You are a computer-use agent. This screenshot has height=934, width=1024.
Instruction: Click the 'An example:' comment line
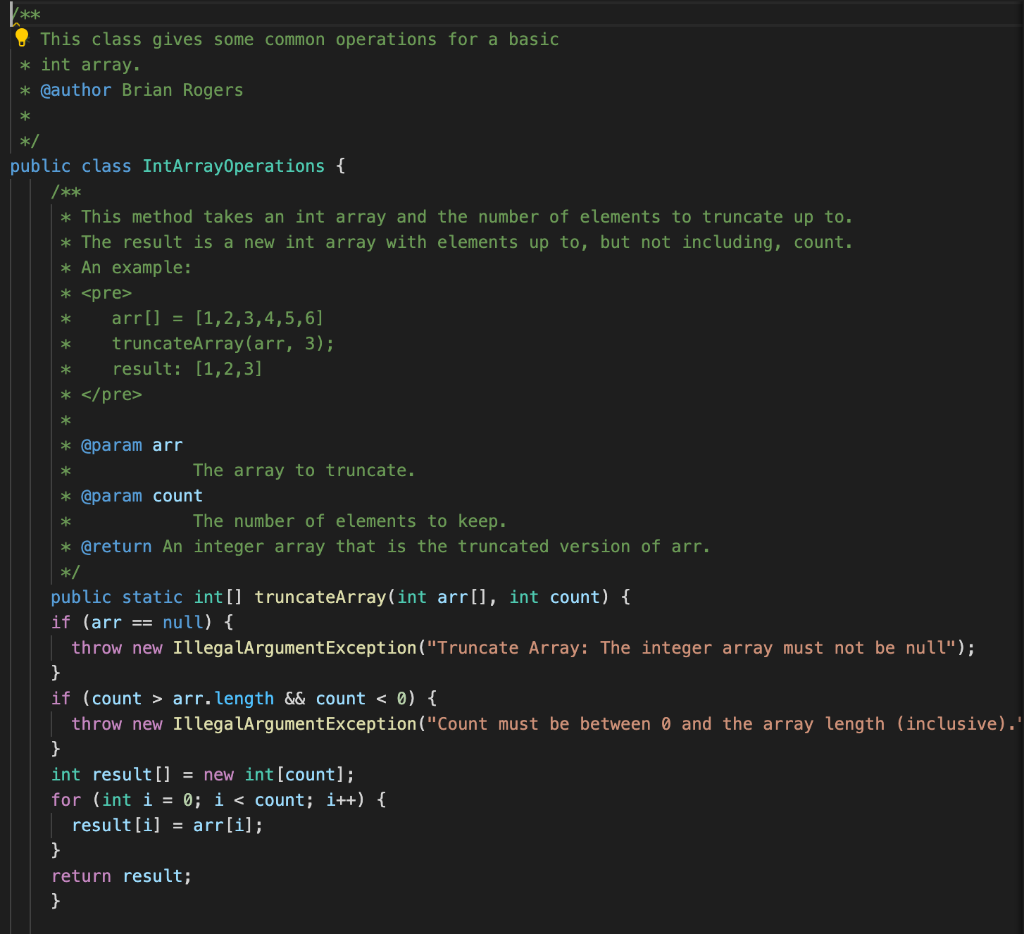(136, 268)
